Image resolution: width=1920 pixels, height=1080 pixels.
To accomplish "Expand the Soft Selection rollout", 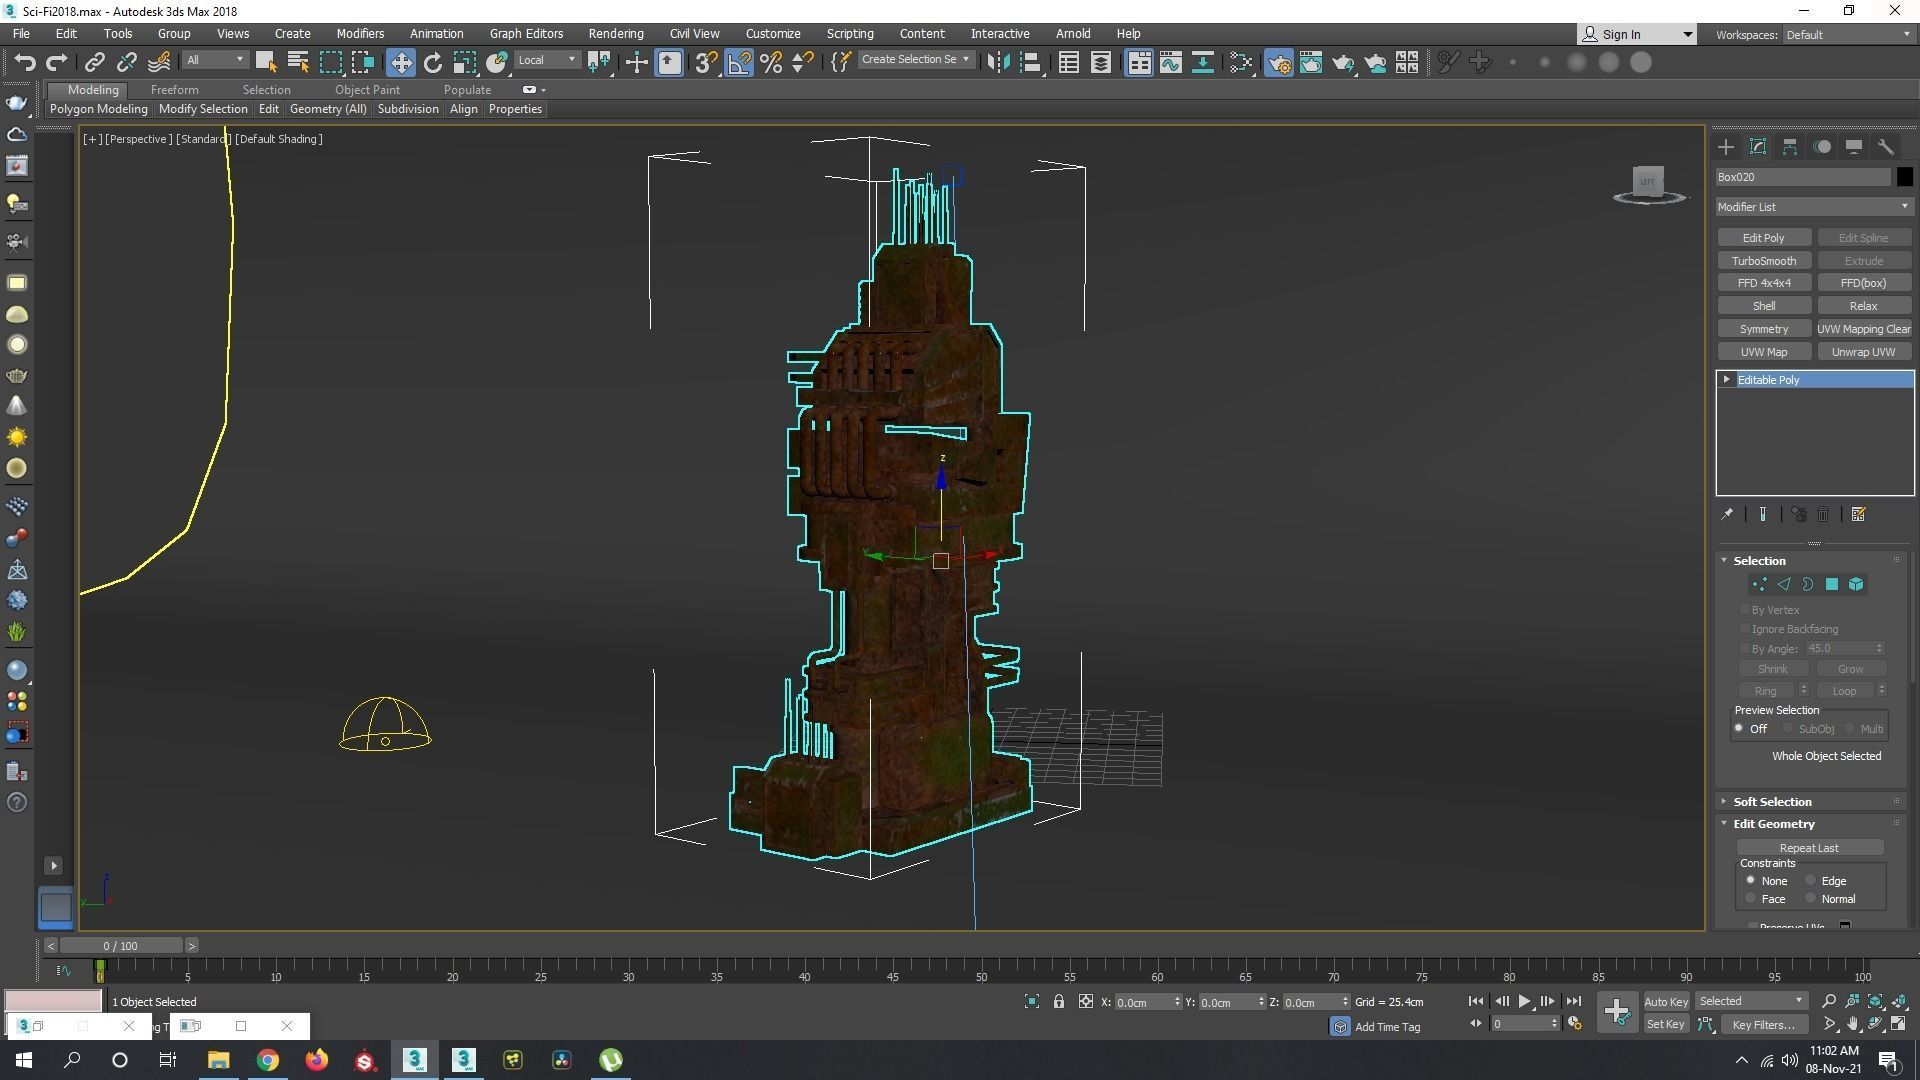I will tap(1772, 802).
